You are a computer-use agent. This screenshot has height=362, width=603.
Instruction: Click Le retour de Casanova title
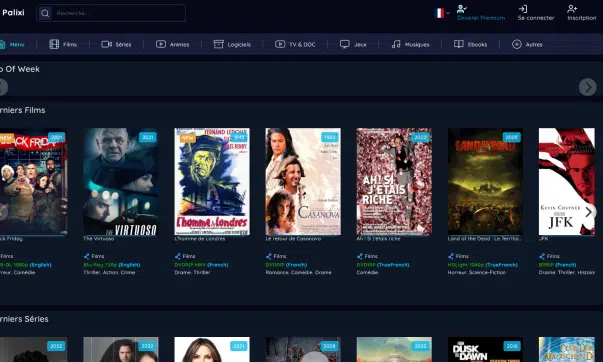pyautogui.click(x=293, y=239)
